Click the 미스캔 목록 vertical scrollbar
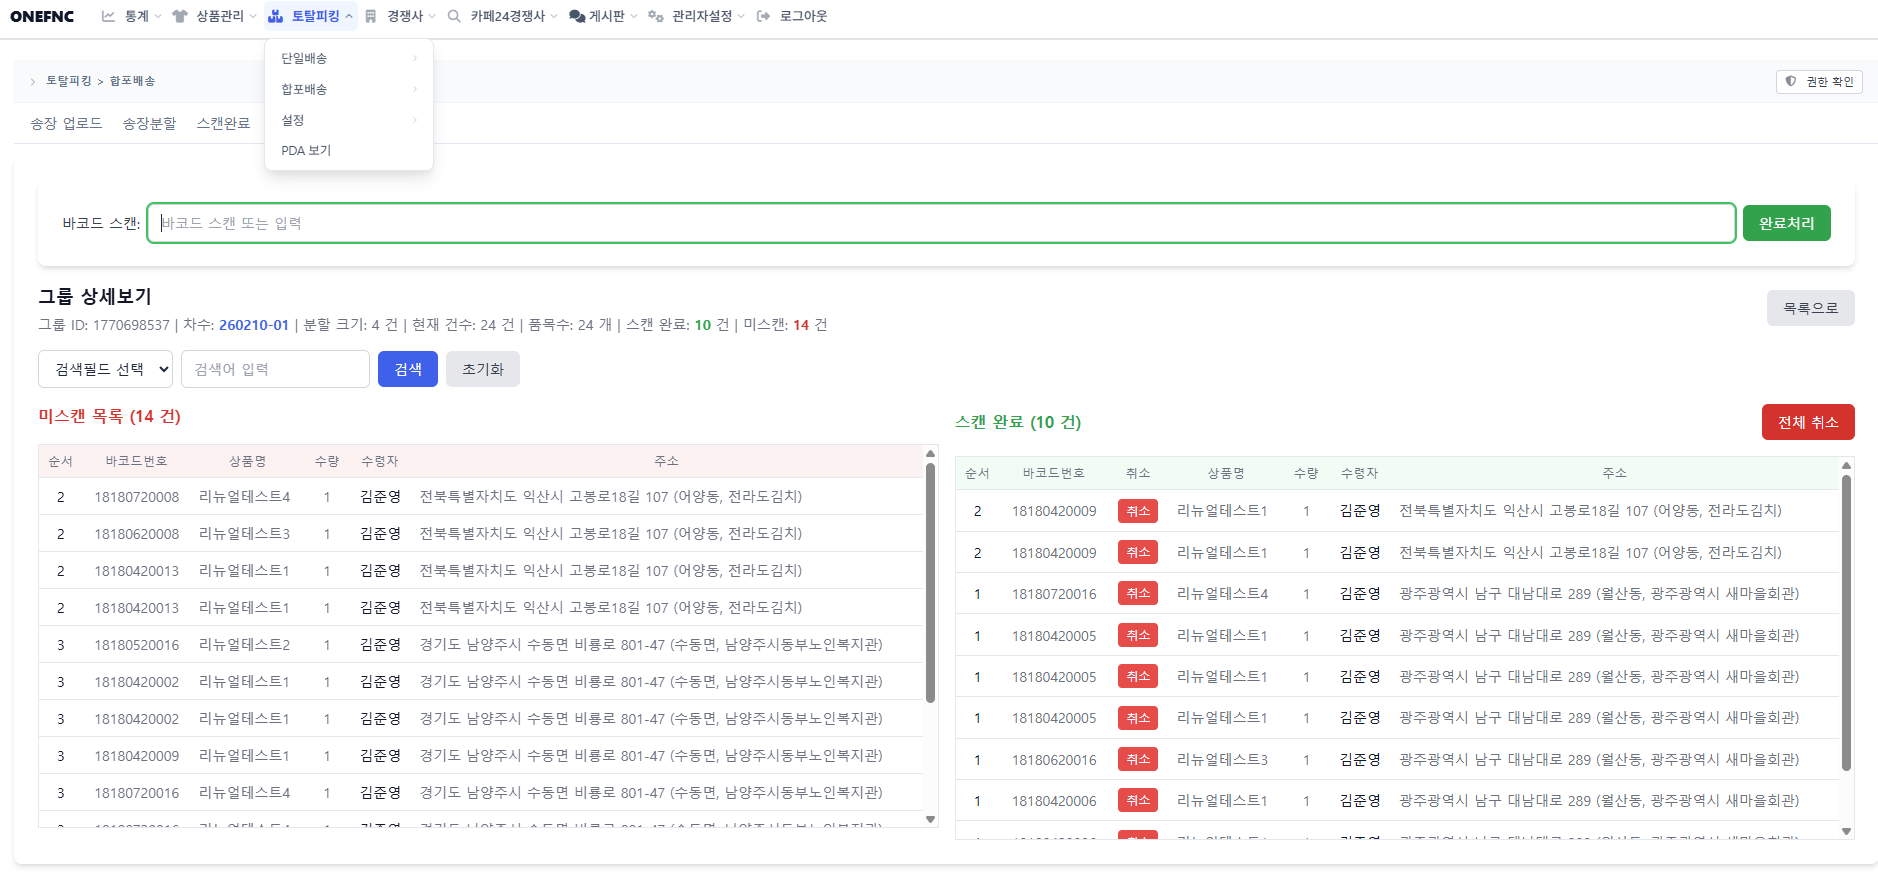The image size is (1878, 881). coord(930,580)
